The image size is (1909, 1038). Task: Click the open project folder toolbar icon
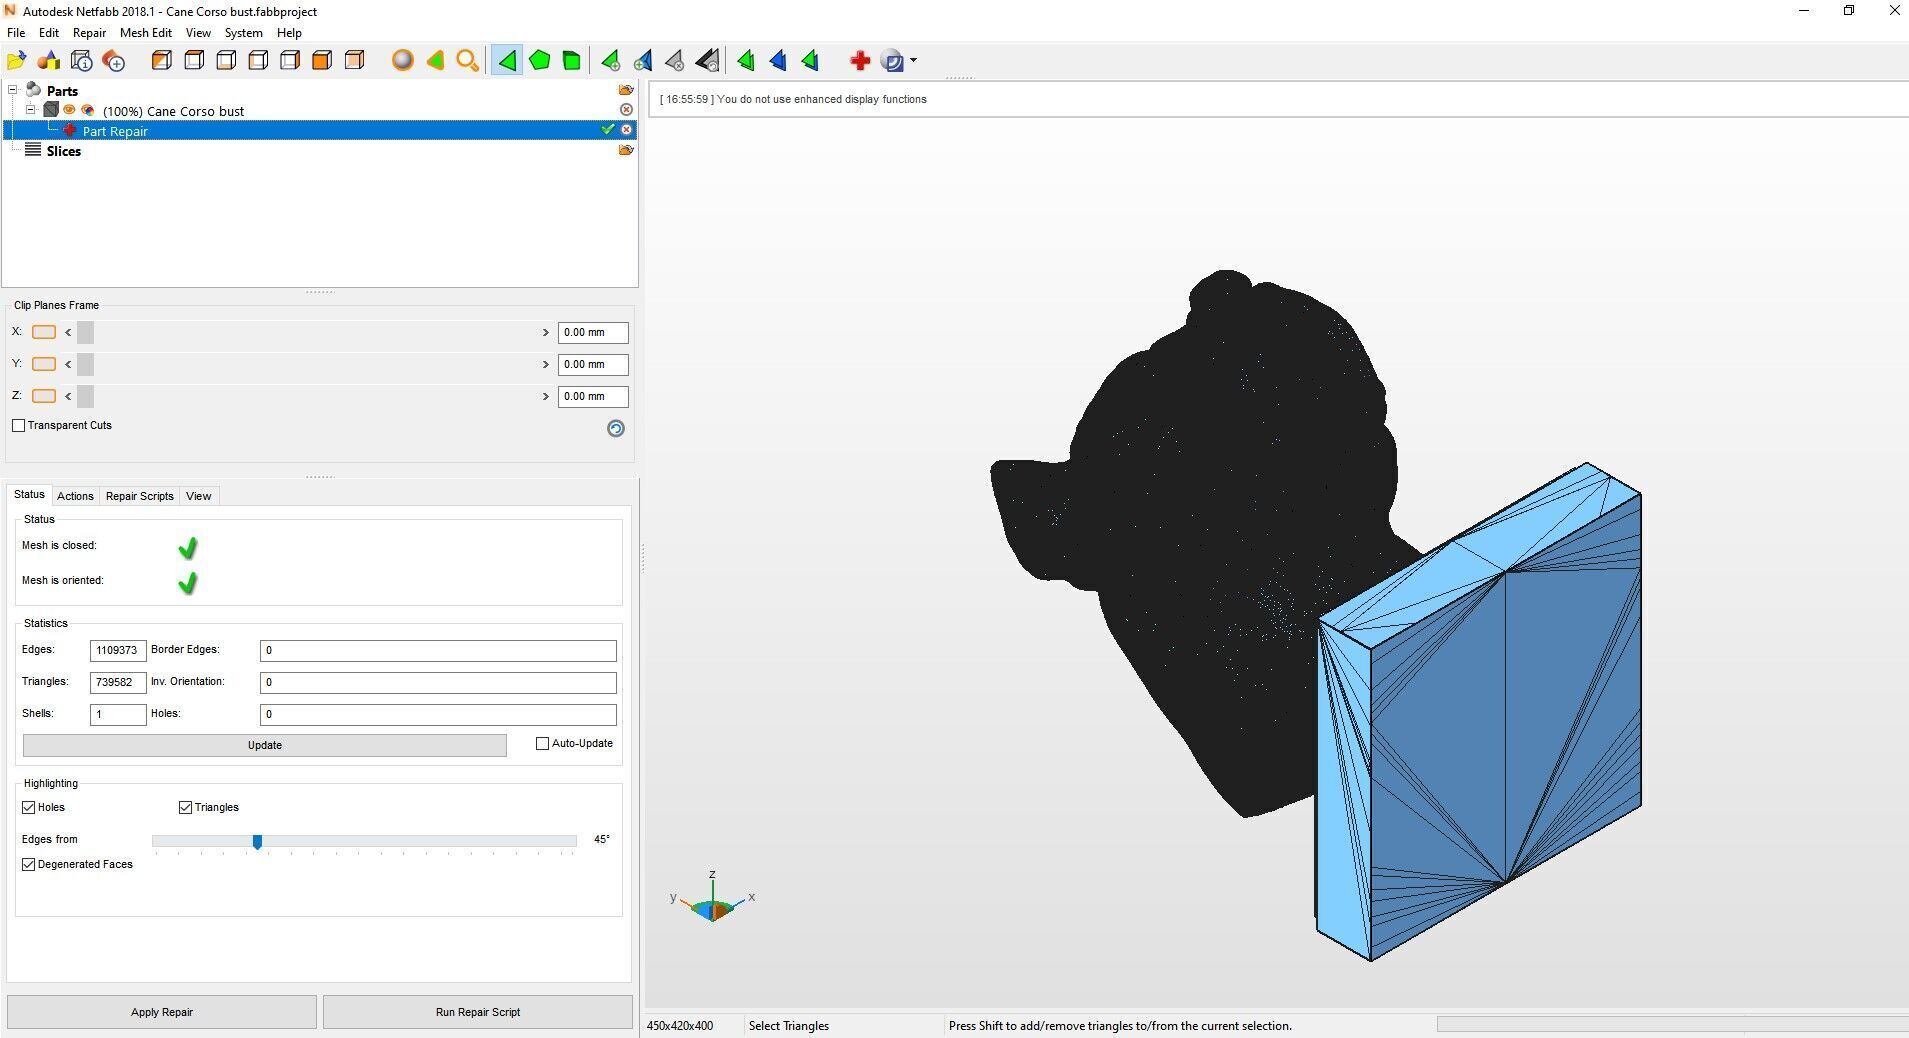pyautogui.click(x=16, y=61)
